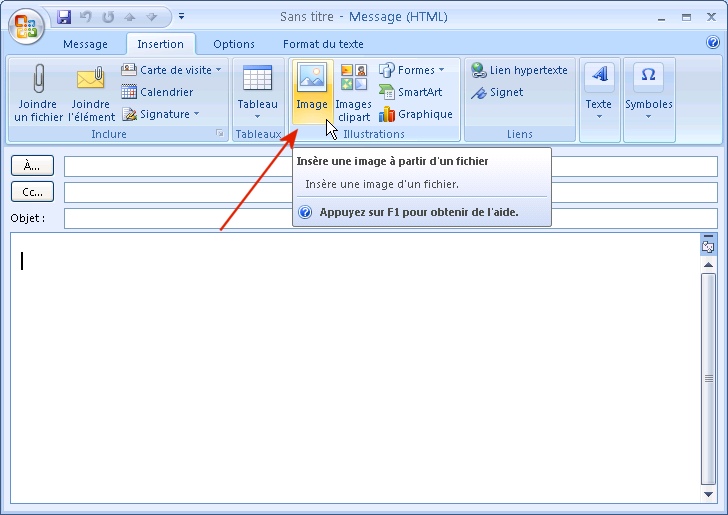
Task: Insert a Lien hypertexte
Action: 519,70
